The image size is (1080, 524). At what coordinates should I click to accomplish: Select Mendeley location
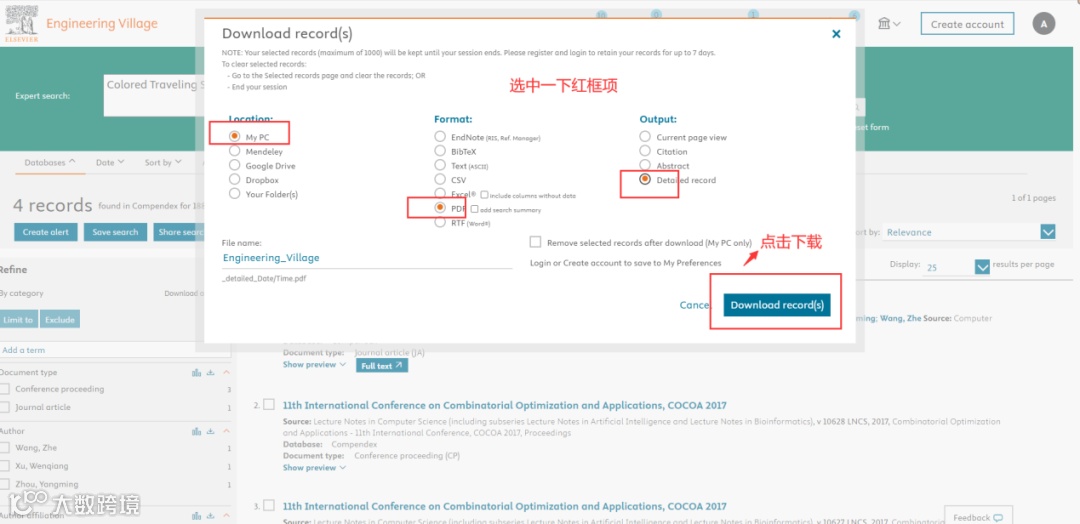click(x=235, y=151)
